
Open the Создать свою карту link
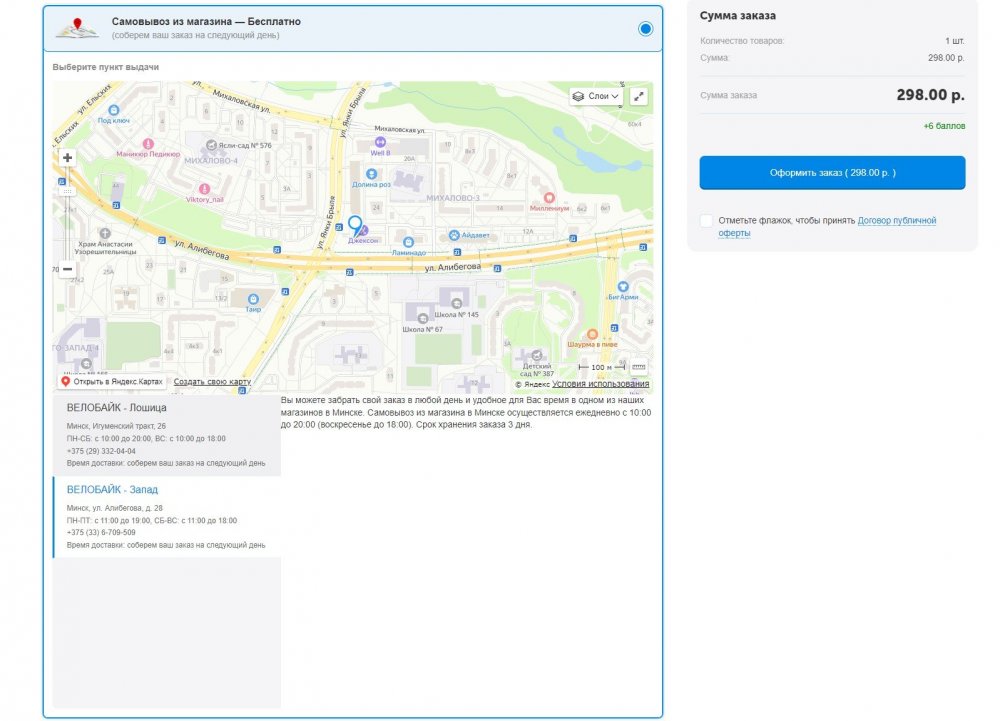click(x=212, y=382)
